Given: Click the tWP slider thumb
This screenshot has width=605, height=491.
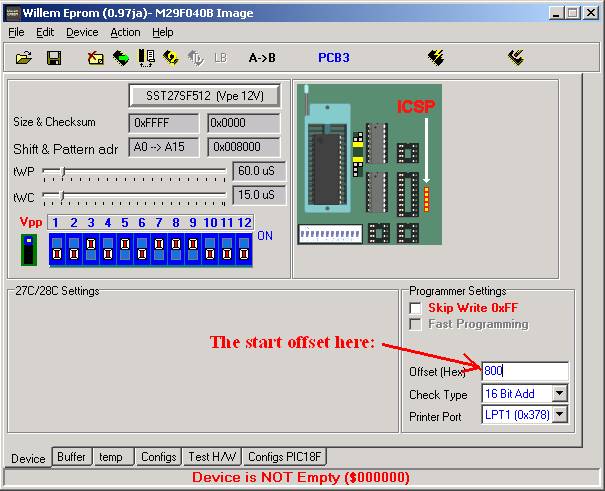Looking at the screenshot, I should pos(63,171).
